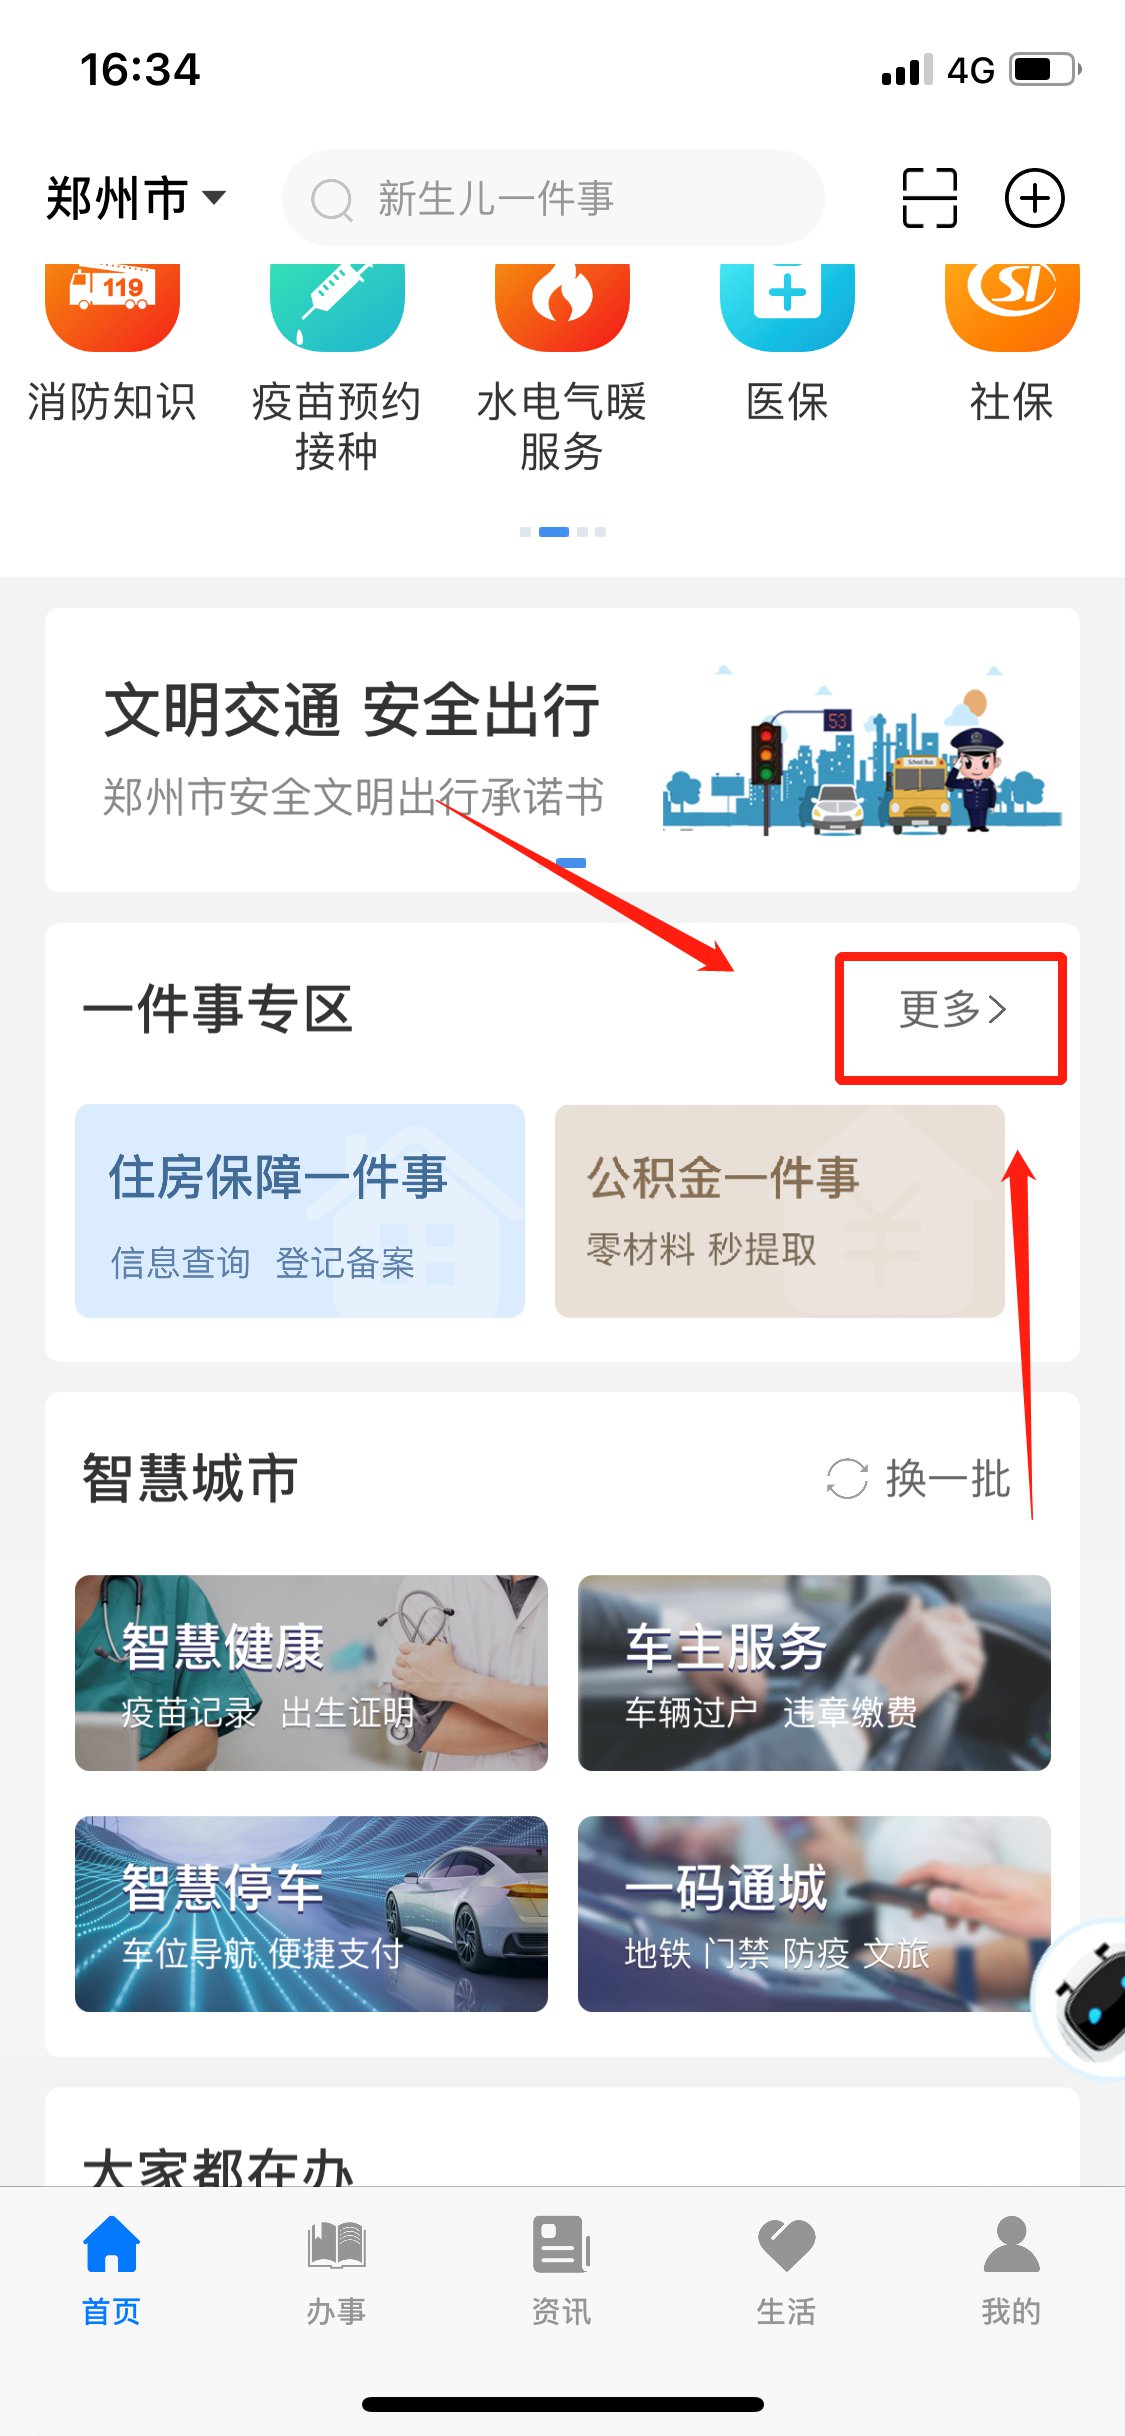
Task: Open the QR code scanner icon
Action: [x=929, y=198]
